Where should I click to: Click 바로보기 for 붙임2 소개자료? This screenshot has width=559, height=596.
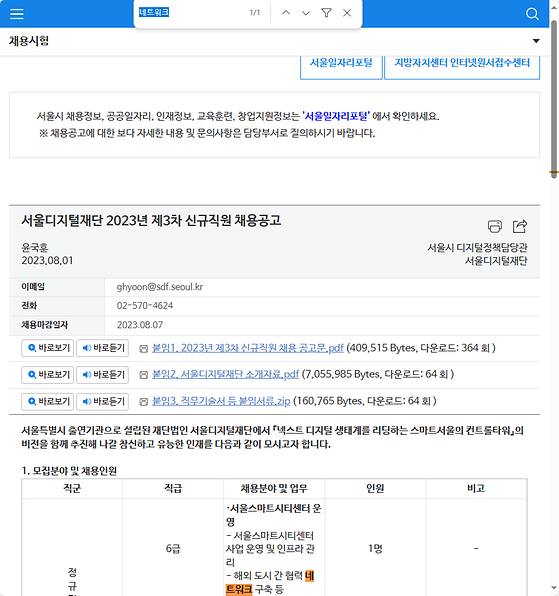pos(48,375)
